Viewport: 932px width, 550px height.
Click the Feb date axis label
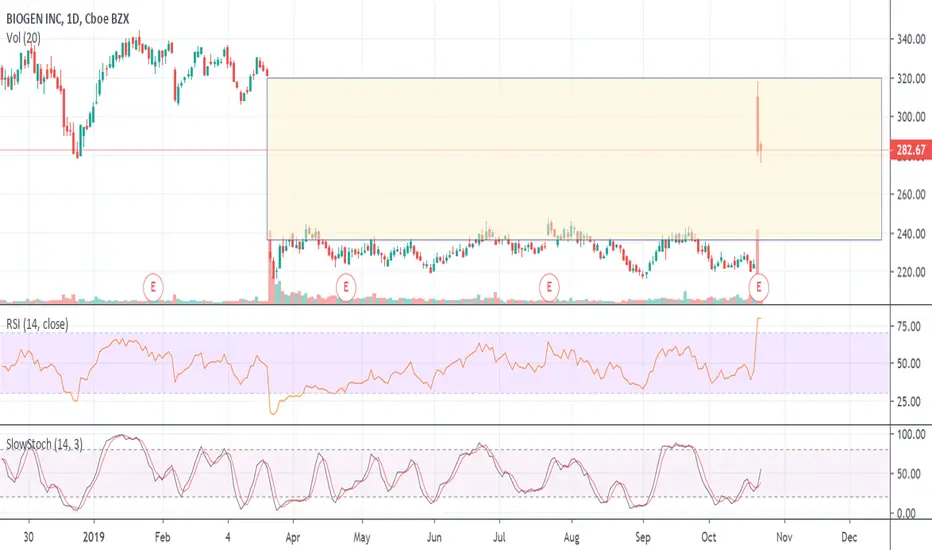pos(162,537)
